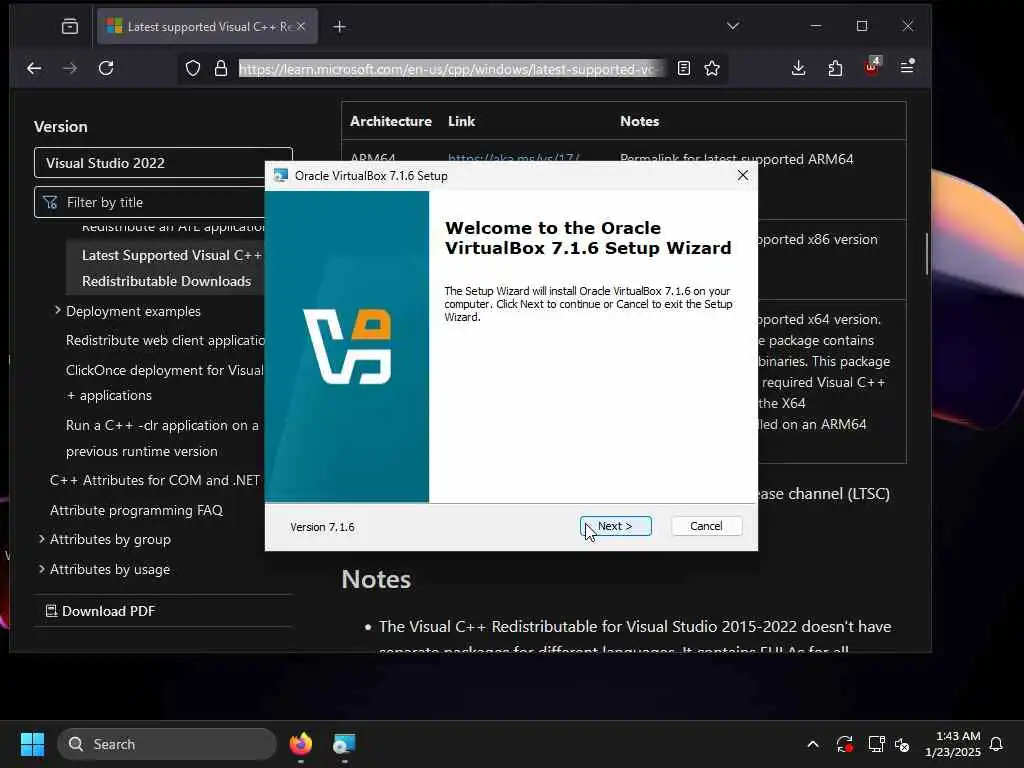Click the uBlock Origin extension icon

pyautogui.click(x=872, y=67)
